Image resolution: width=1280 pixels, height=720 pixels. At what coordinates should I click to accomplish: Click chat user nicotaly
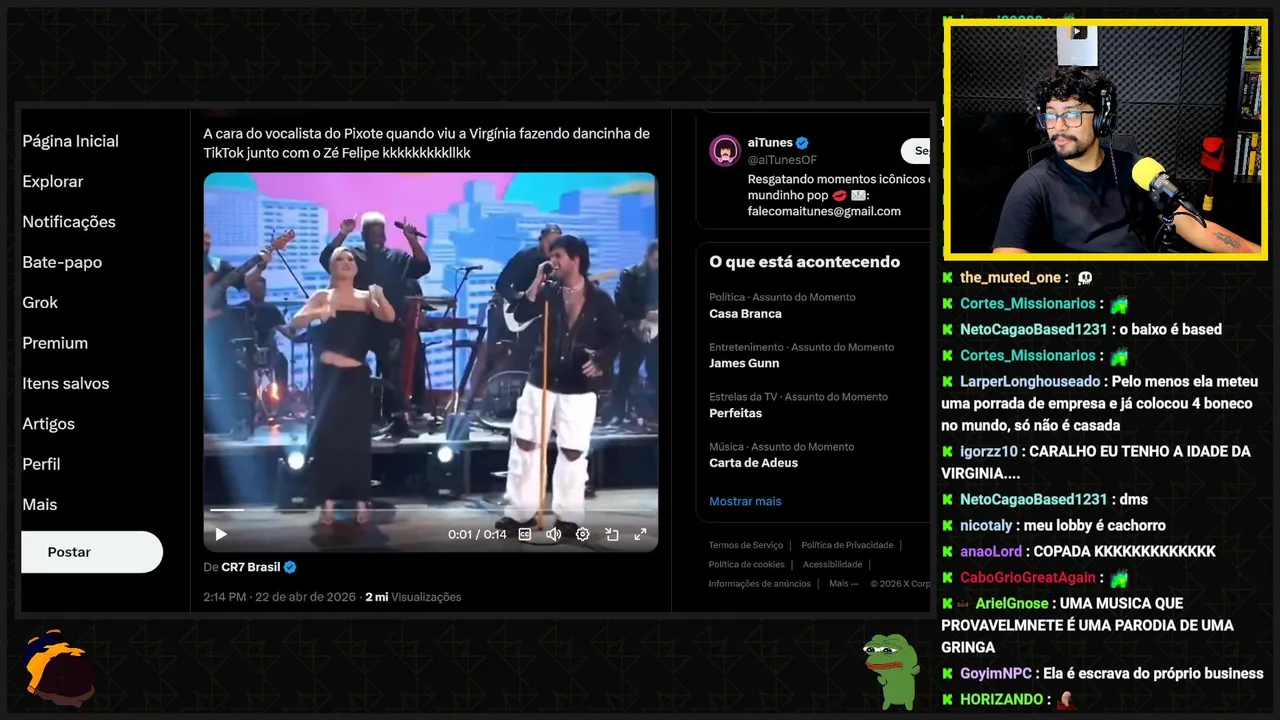(x=986, y=526)
